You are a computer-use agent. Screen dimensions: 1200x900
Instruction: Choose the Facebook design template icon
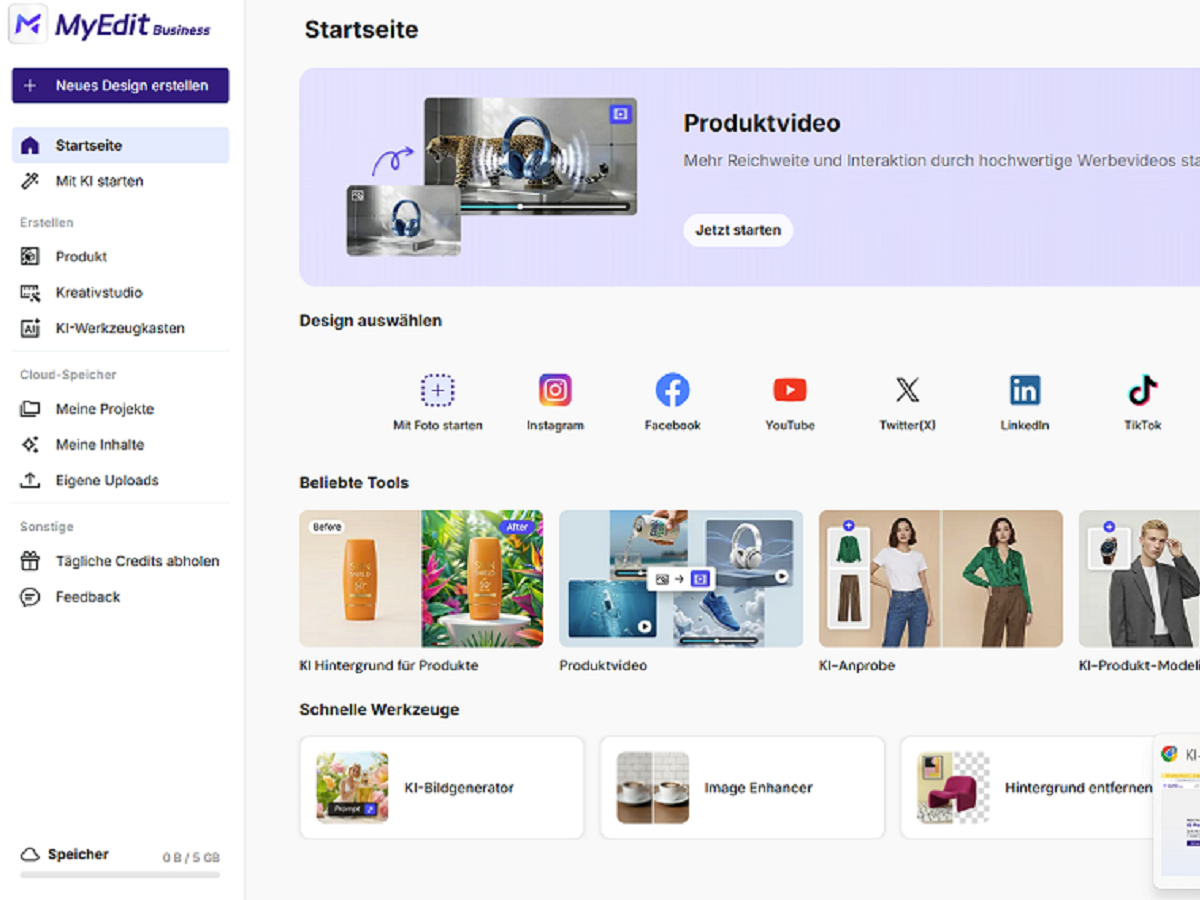click(x=672, y=390)
